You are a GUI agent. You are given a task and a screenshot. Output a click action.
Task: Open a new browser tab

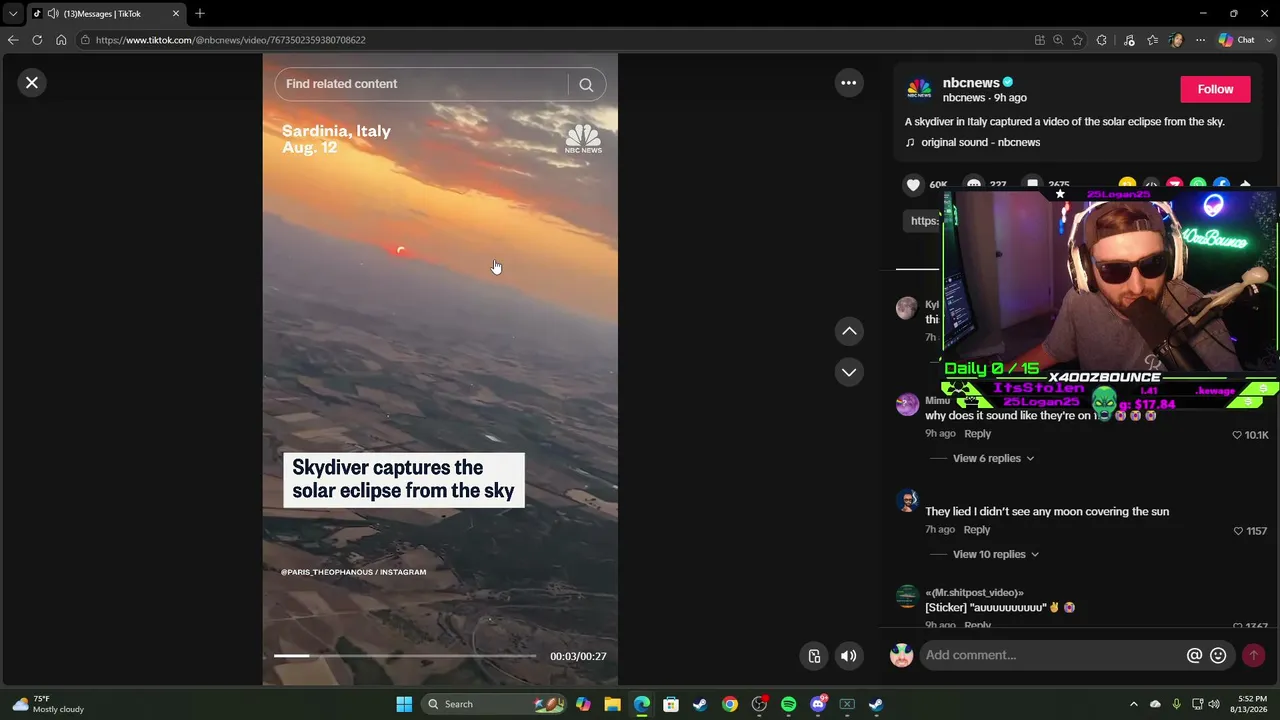[200, 13]
